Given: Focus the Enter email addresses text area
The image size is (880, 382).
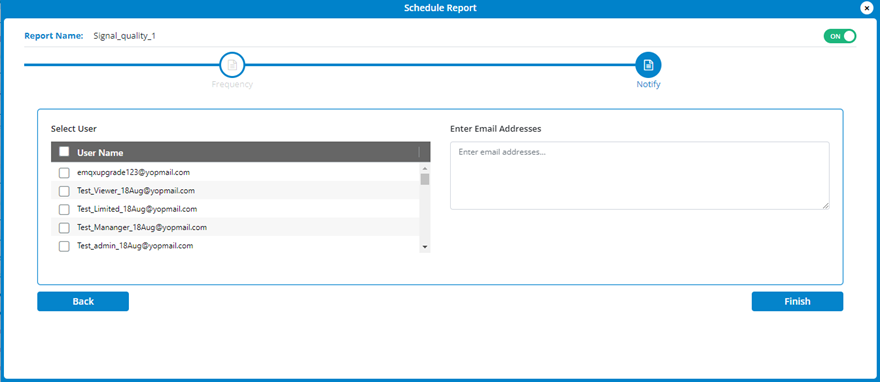Looking at the screenshot, I should pyautogui.click(x=640, y=176).
